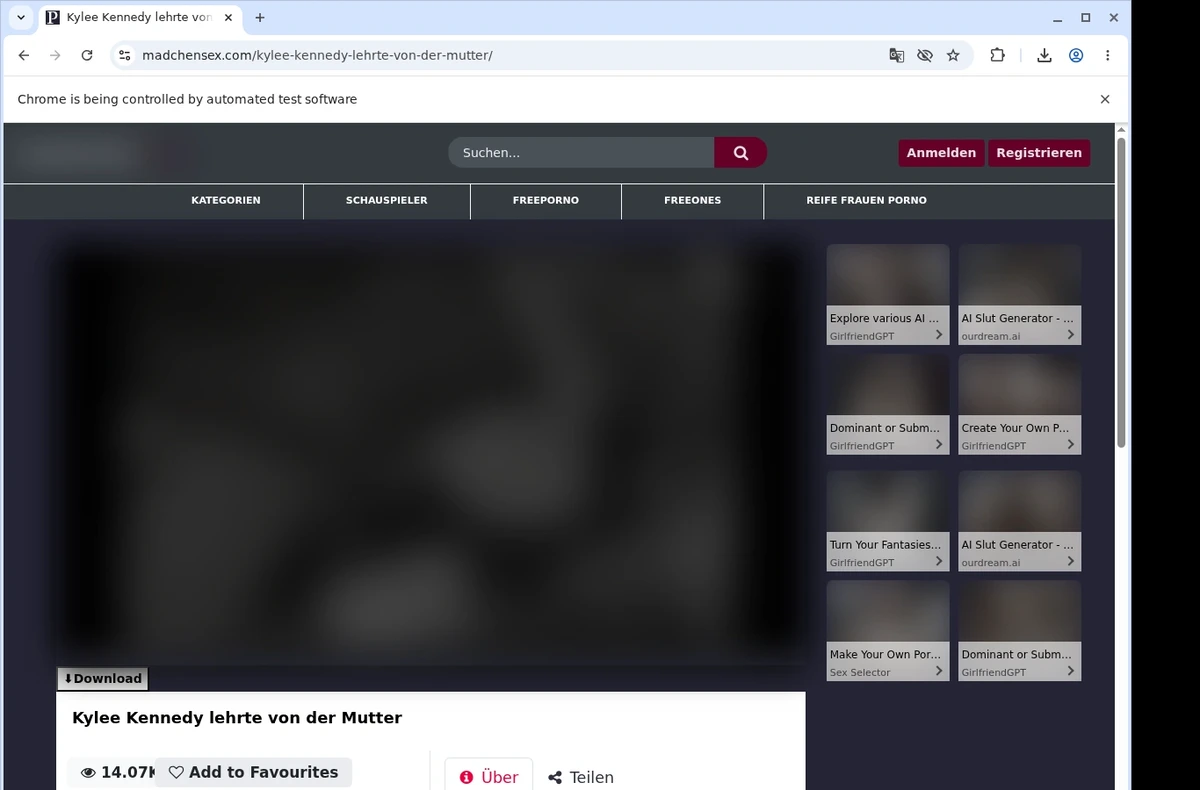Open the Create Your Own ad thumbnail
This screenshot has width=1200, height=790.
pos(1020,404)
